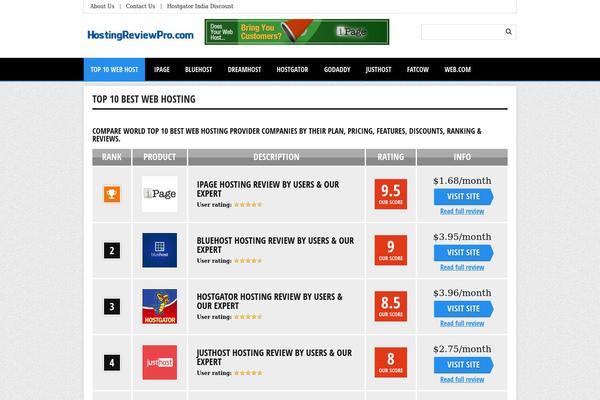This screenshot has height=400, width=600.
Task: Open the iPage product logo
Action: click(x=160, y=194)
